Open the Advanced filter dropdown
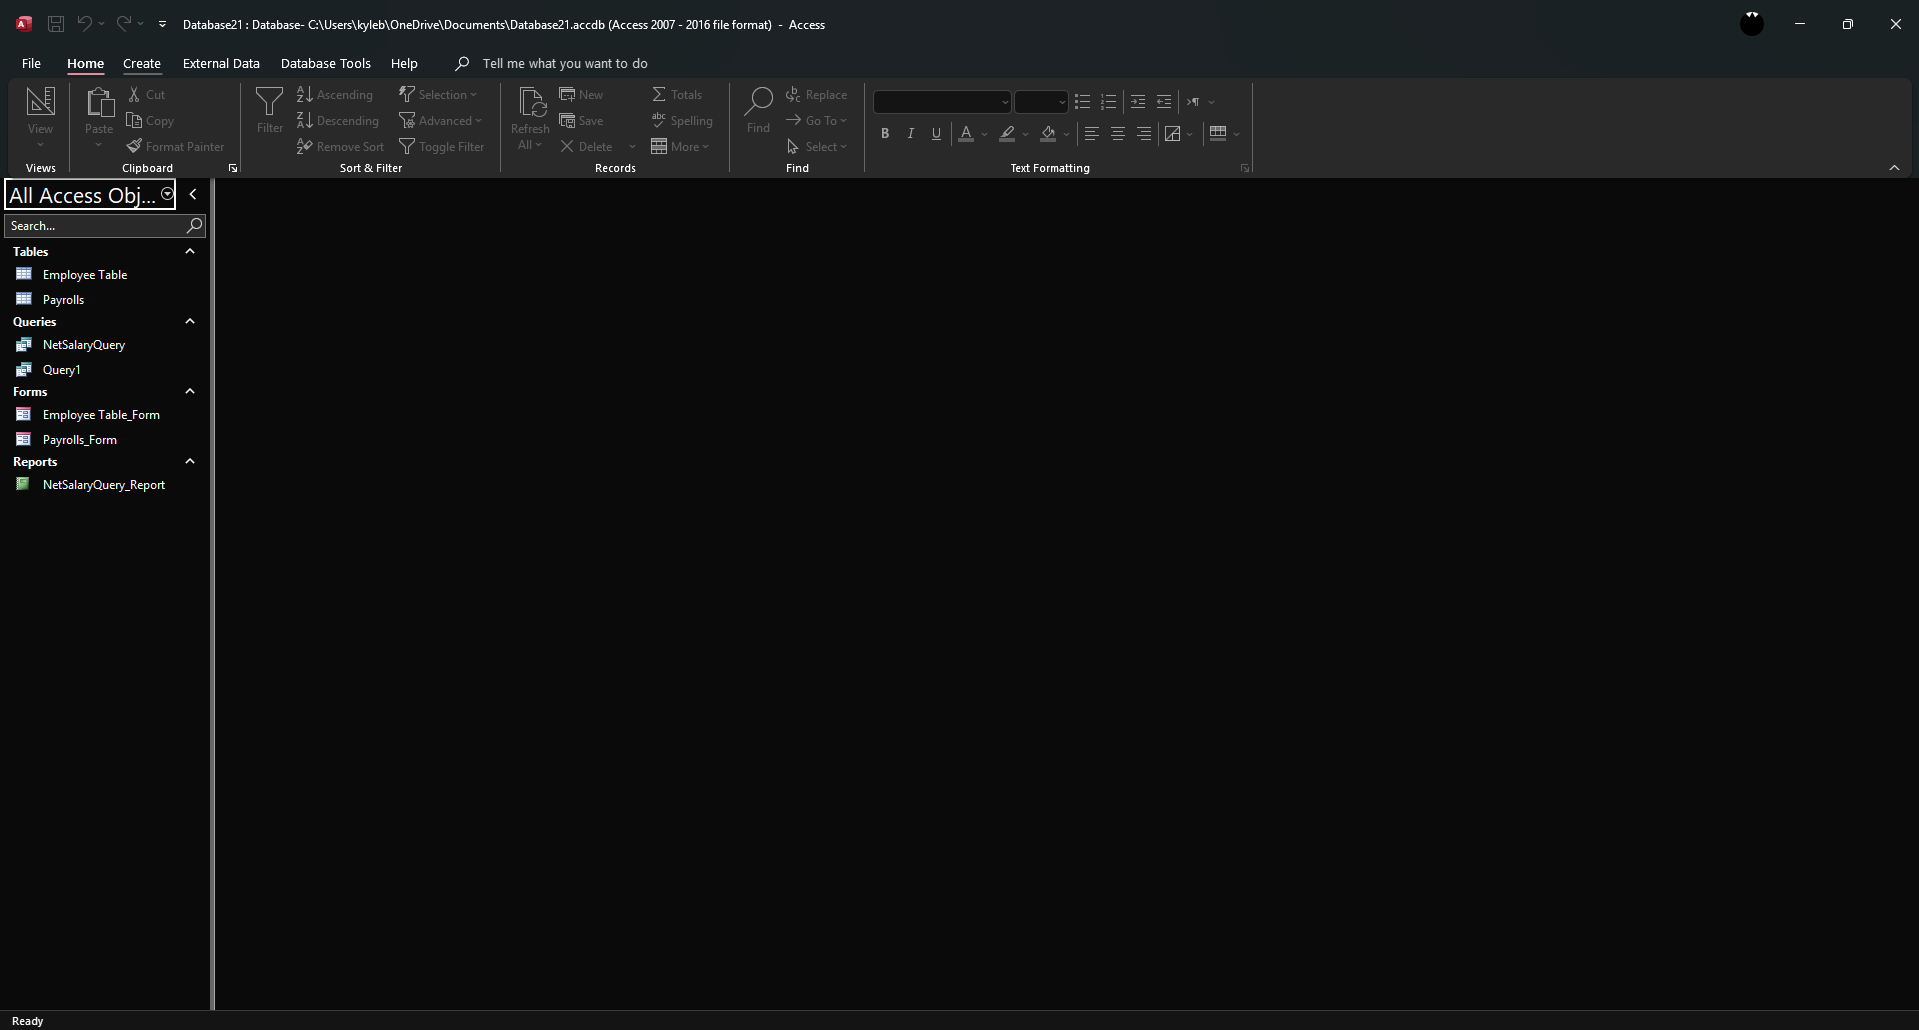Screen dimensions: 1919x1030 [x=441, y=120]
